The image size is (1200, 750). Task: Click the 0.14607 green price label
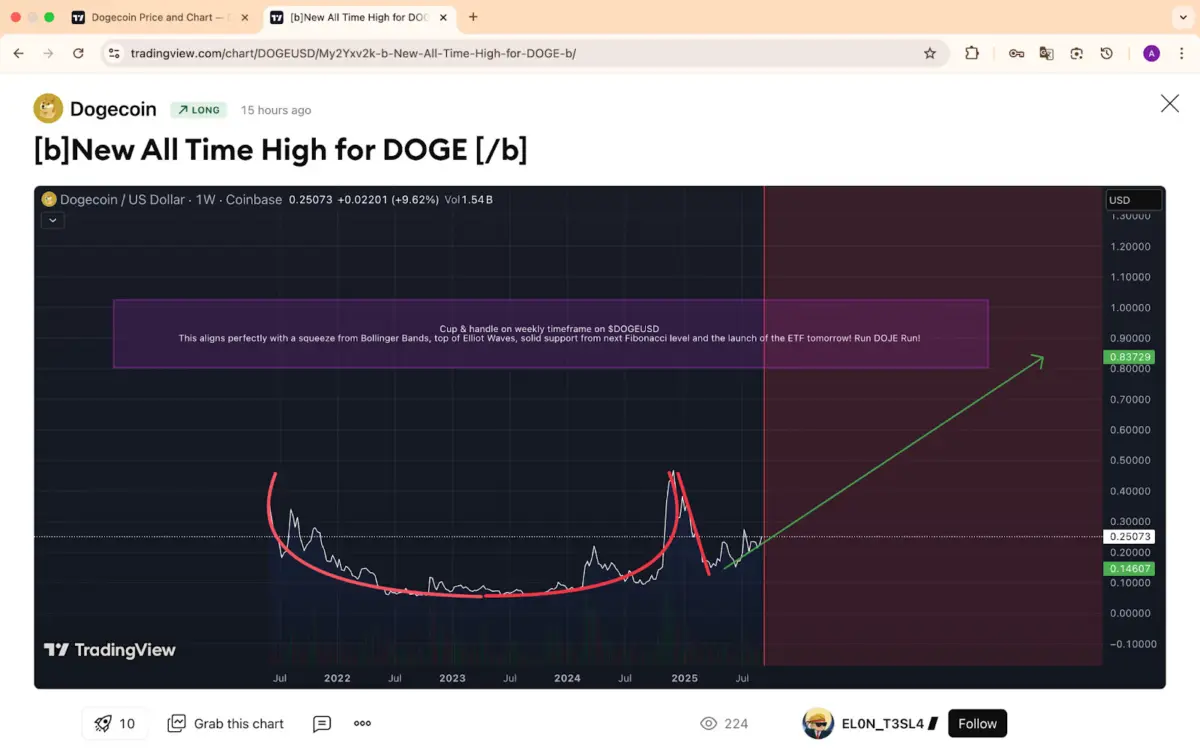[x=1128, y=568]
